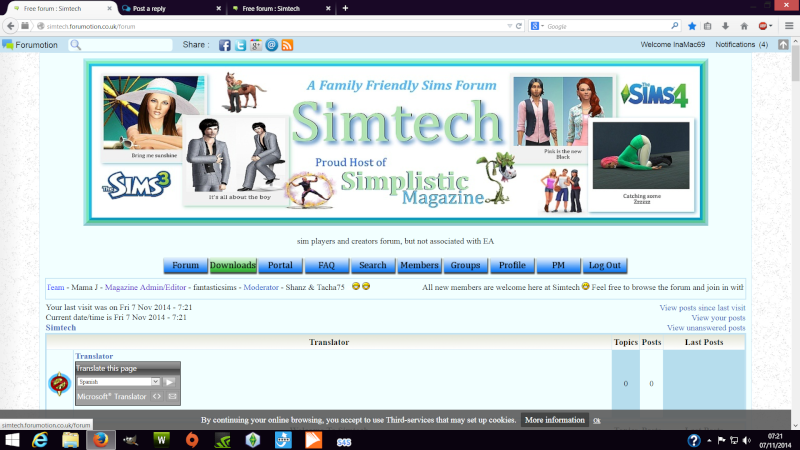Open the Groups navigation button
This screenshot has height=450, width=800.
coord(465,265)
